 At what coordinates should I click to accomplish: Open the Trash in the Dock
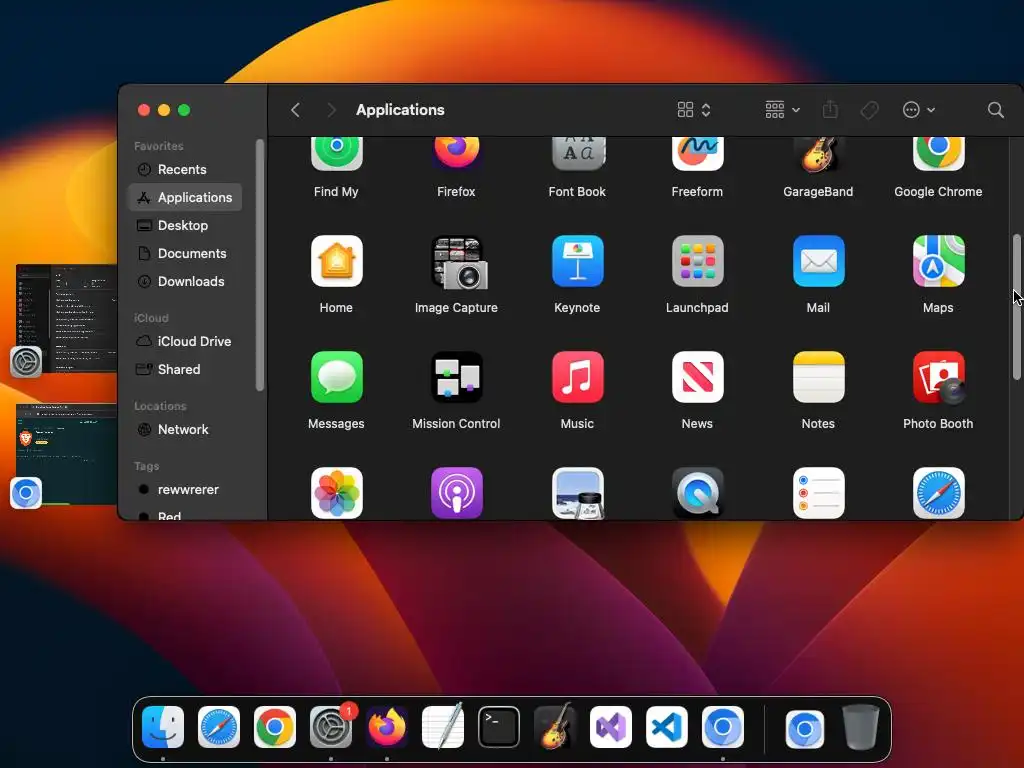[x=861, y=727]
